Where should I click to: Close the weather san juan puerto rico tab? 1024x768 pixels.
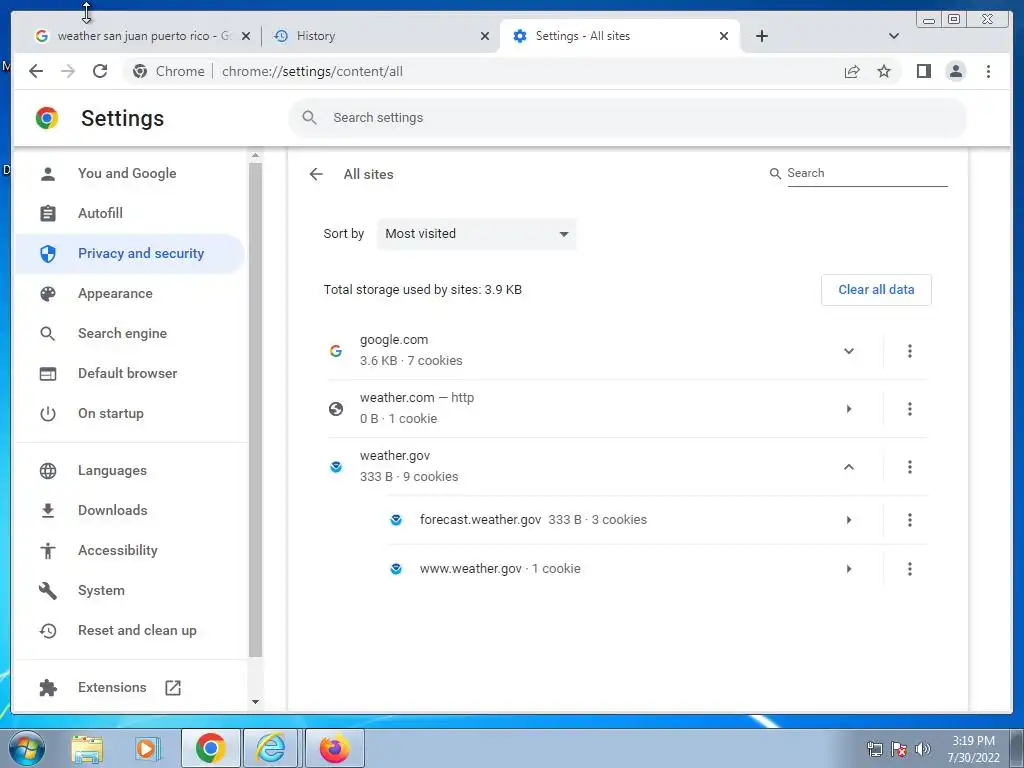click(246, 36)
